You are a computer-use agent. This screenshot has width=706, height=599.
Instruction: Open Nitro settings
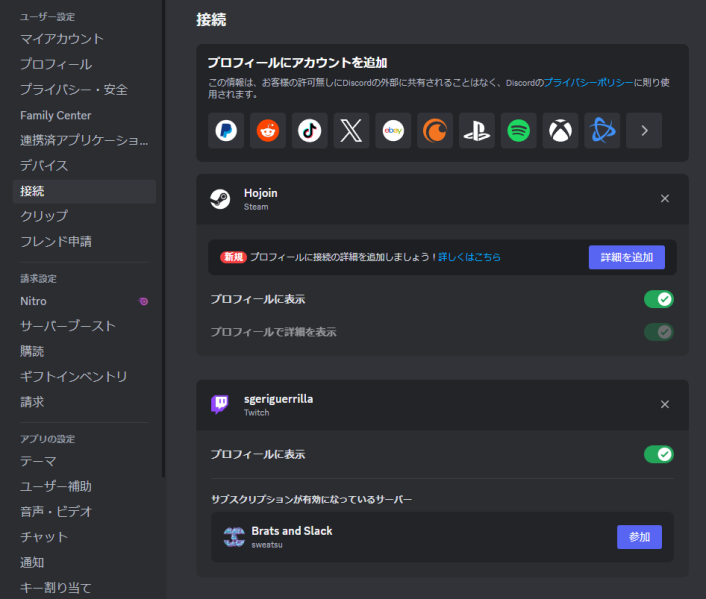[84, 301]
